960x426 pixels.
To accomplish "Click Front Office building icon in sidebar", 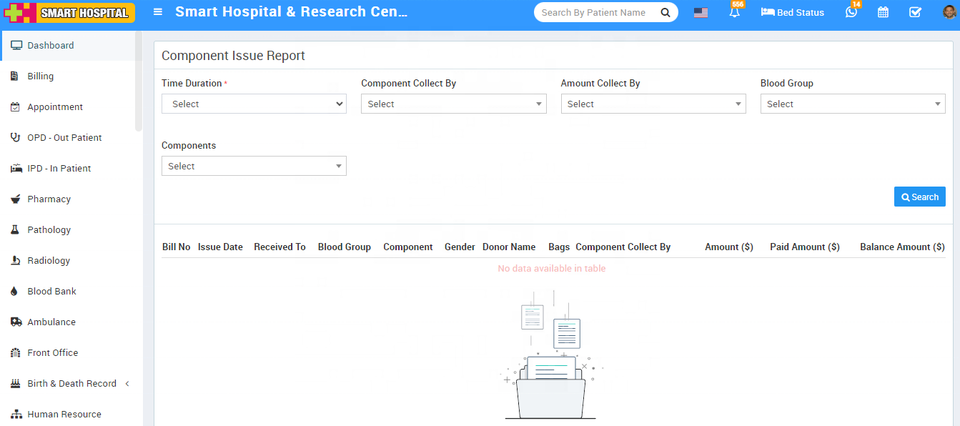I will [16, 353].
